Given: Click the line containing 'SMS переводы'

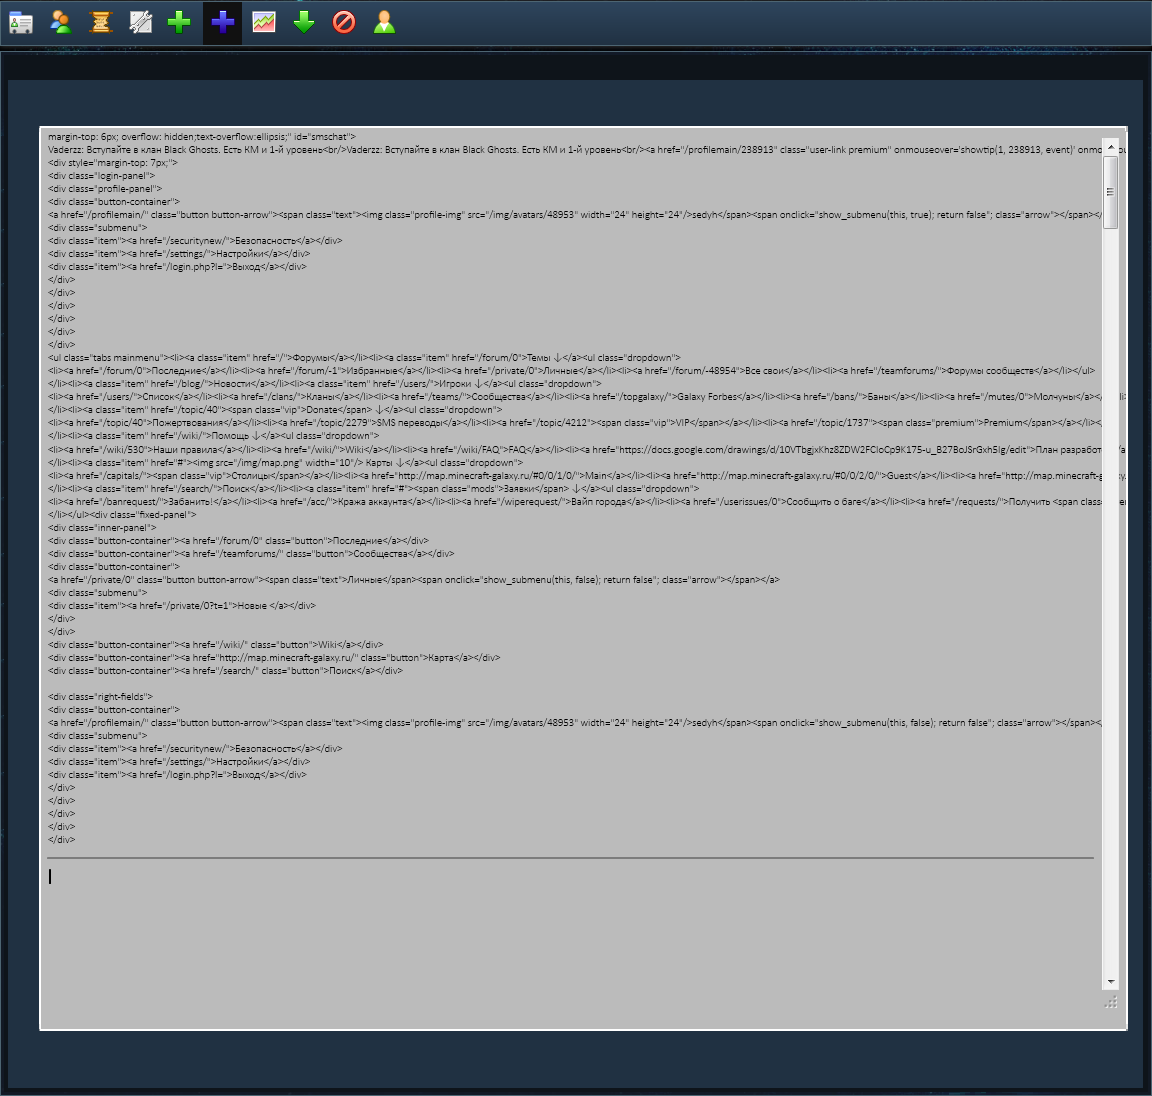Looking at the screenshot, I should point(575,423).
